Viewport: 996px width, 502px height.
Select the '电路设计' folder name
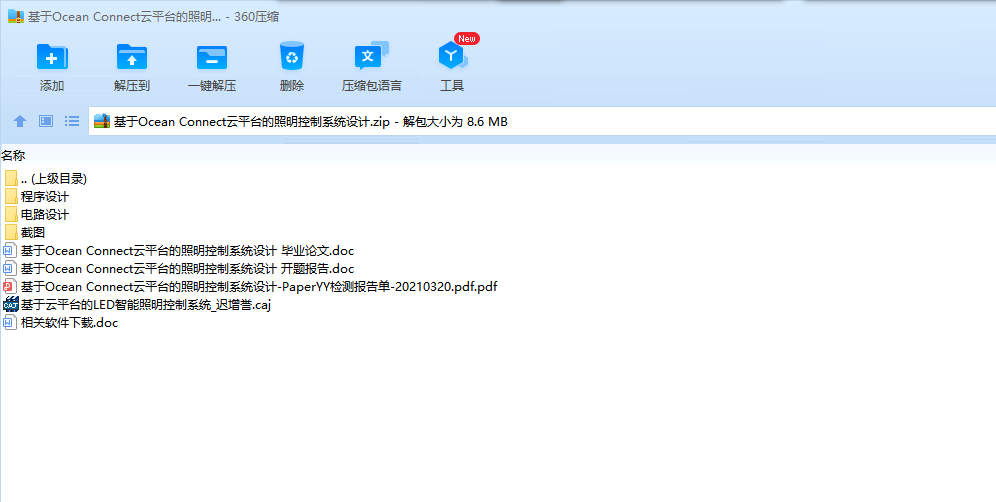click(44, 214)
